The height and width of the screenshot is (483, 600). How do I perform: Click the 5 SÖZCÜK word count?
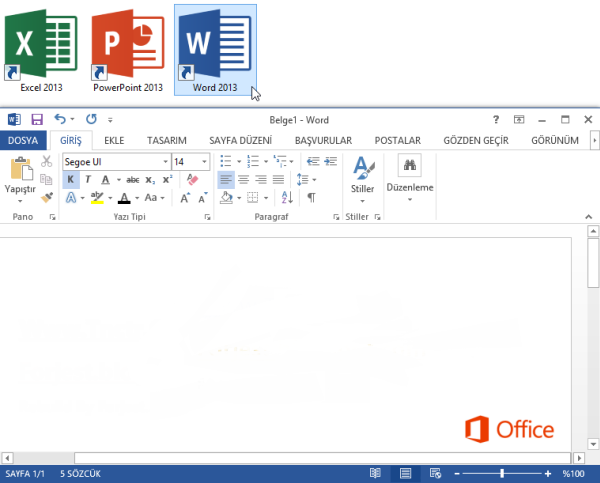pos(80,474)
